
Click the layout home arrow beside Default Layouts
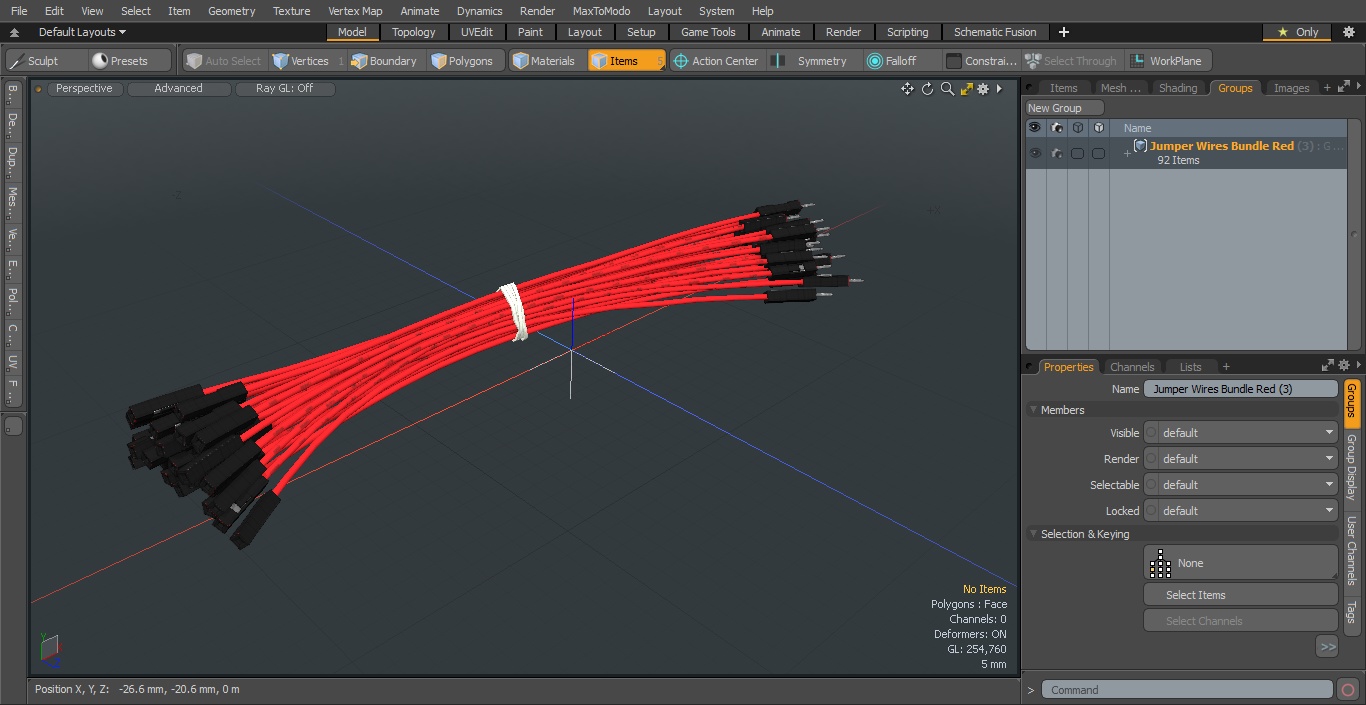point(14,32)
